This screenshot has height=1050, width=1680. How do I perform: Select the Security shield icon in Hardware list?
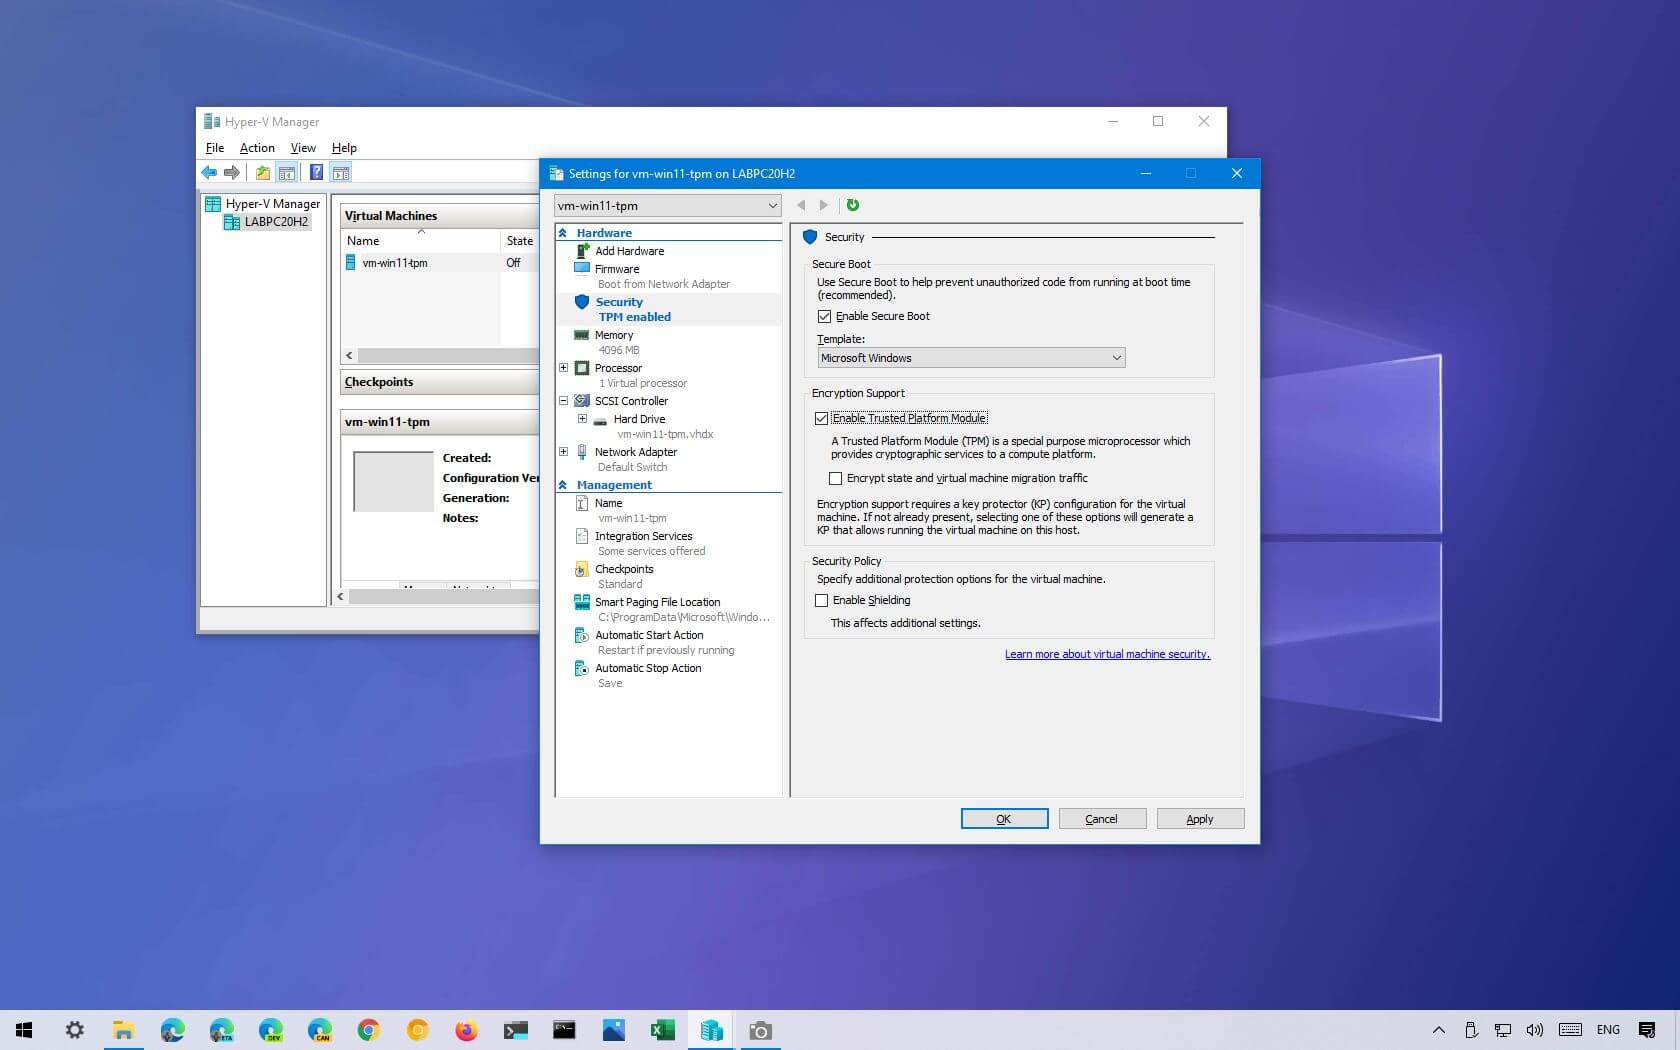582,302
